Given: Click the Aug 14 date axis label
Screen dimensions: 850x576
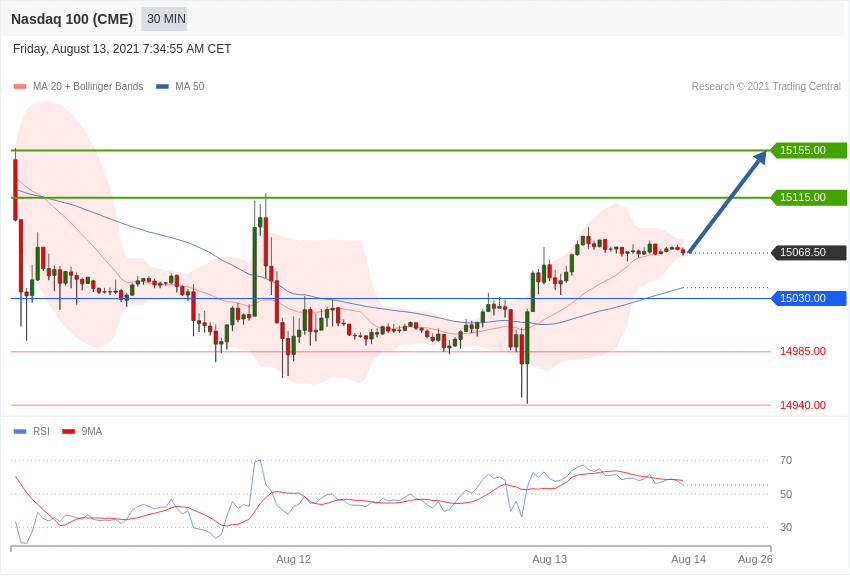Looking at the screenshot, I should [688, 559].
